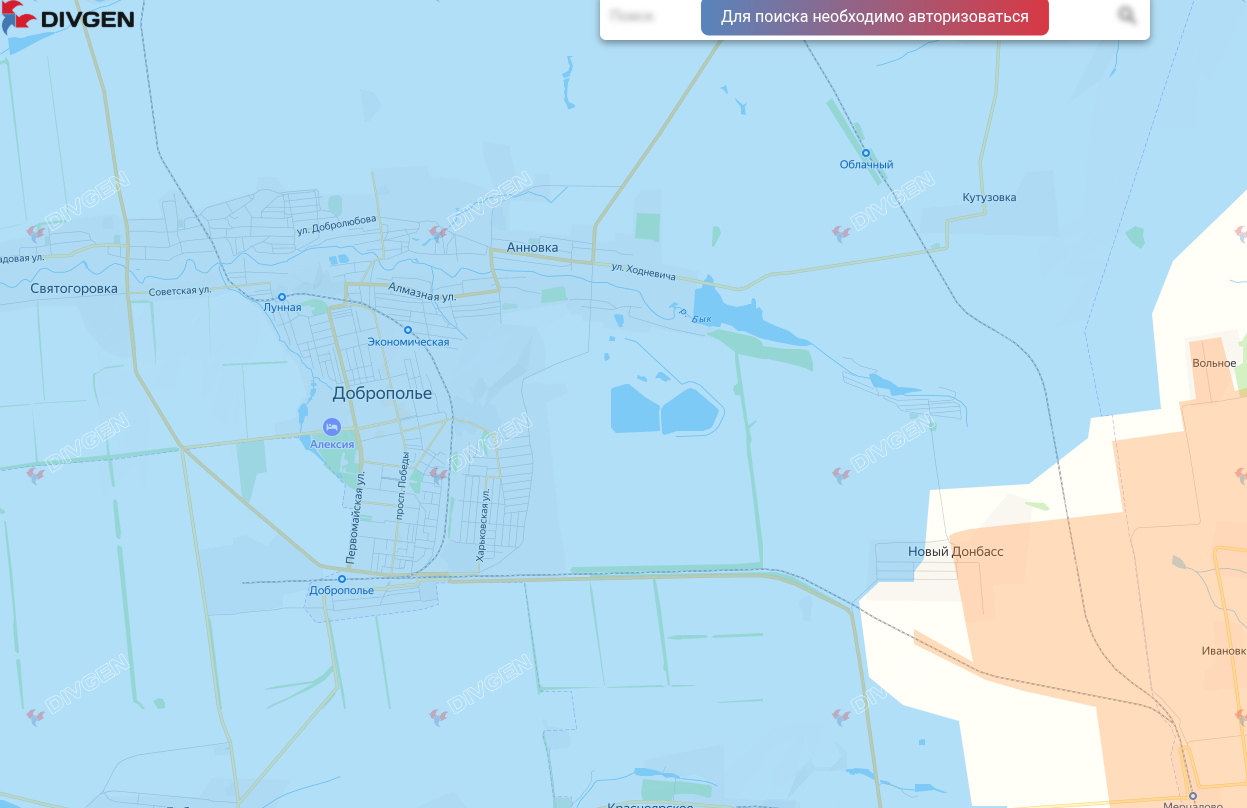Select the Доброполье railway station marker
Image resolution: width=1247 pixels, height=808 pixels.
tap(342, 579)
